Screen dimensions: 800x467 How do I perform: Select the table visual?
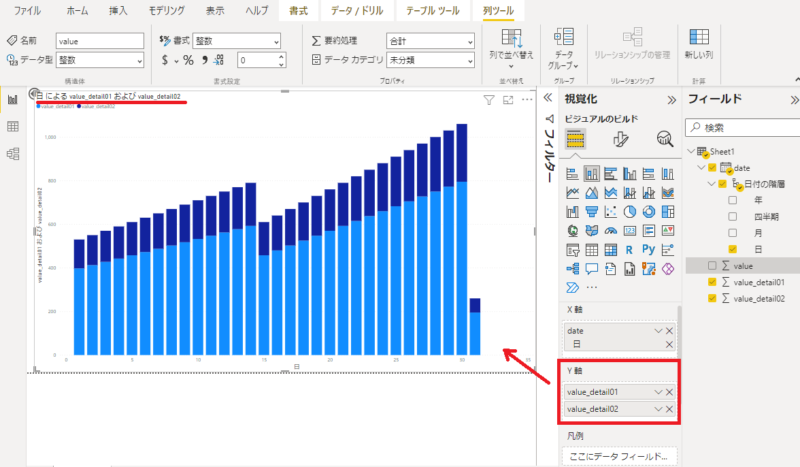pos(591,250)
